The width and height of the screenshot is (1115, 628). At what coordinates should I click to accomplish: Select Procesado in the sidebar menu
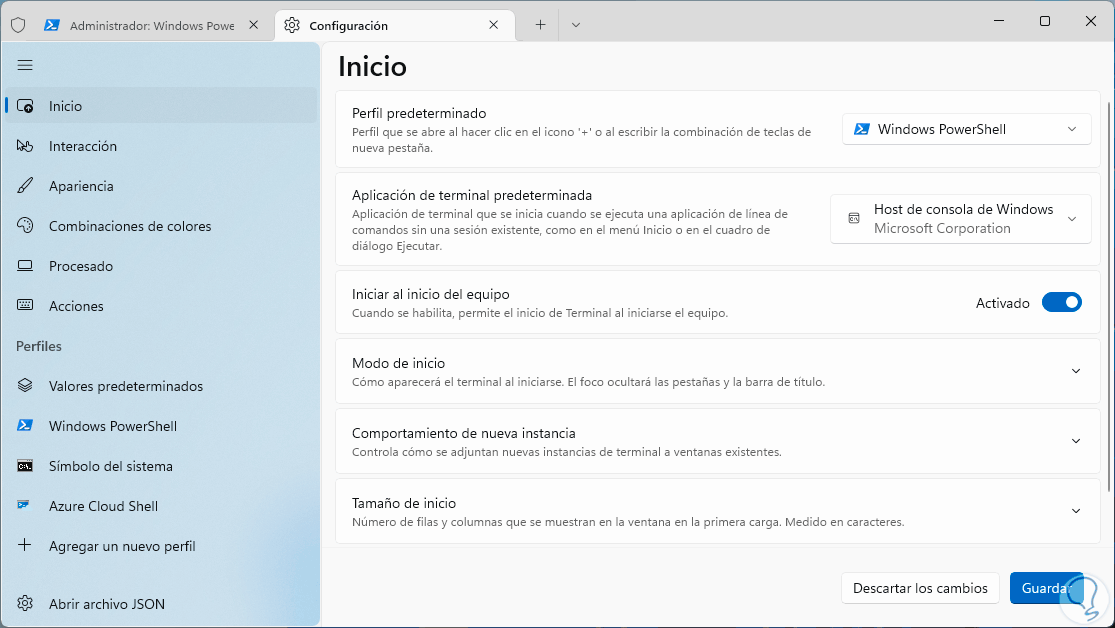point(81,266)
